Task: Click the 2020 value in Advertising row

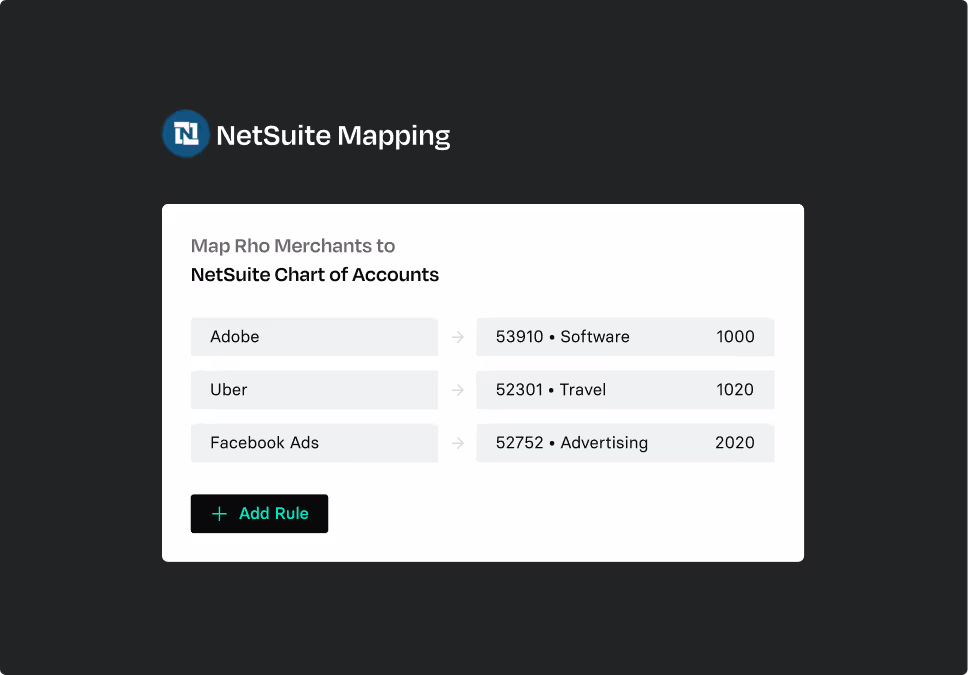Action: 734,443
